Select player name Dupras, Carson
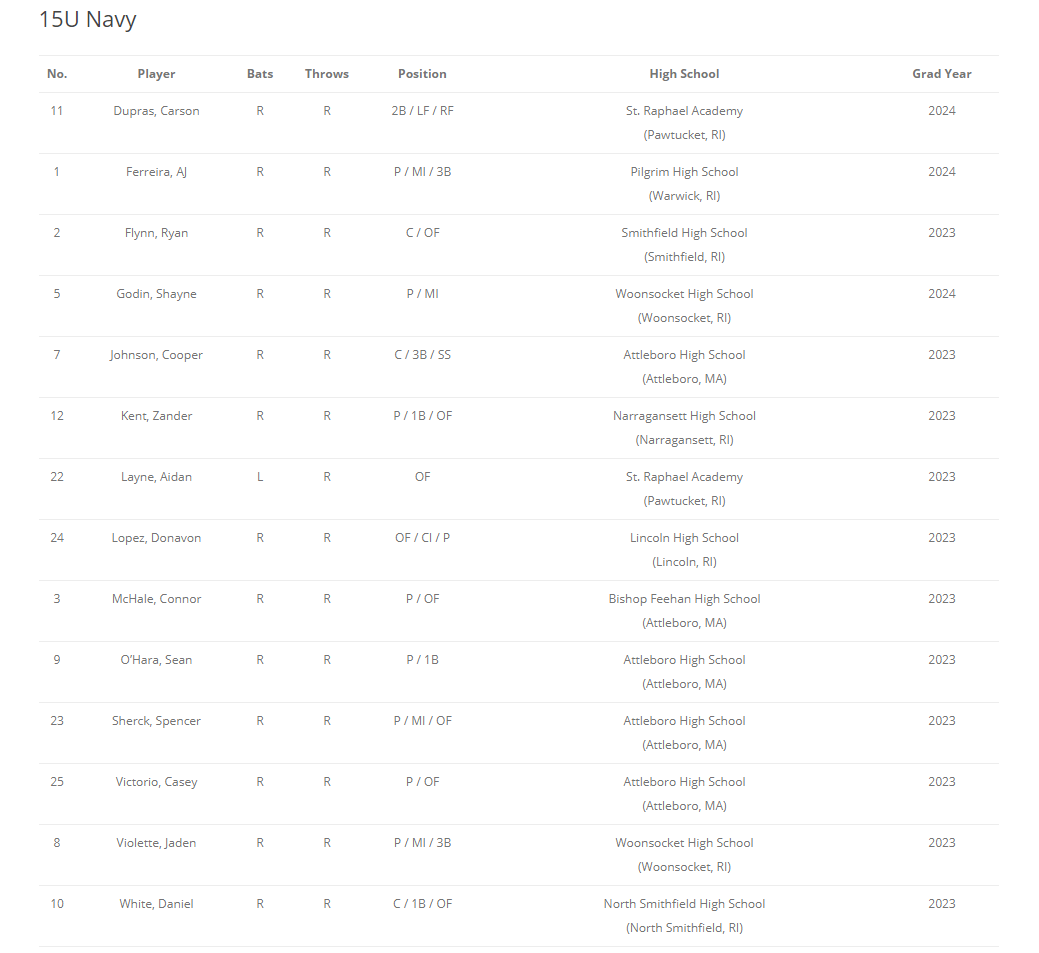1039x953 pixels. tap(156, 111)
